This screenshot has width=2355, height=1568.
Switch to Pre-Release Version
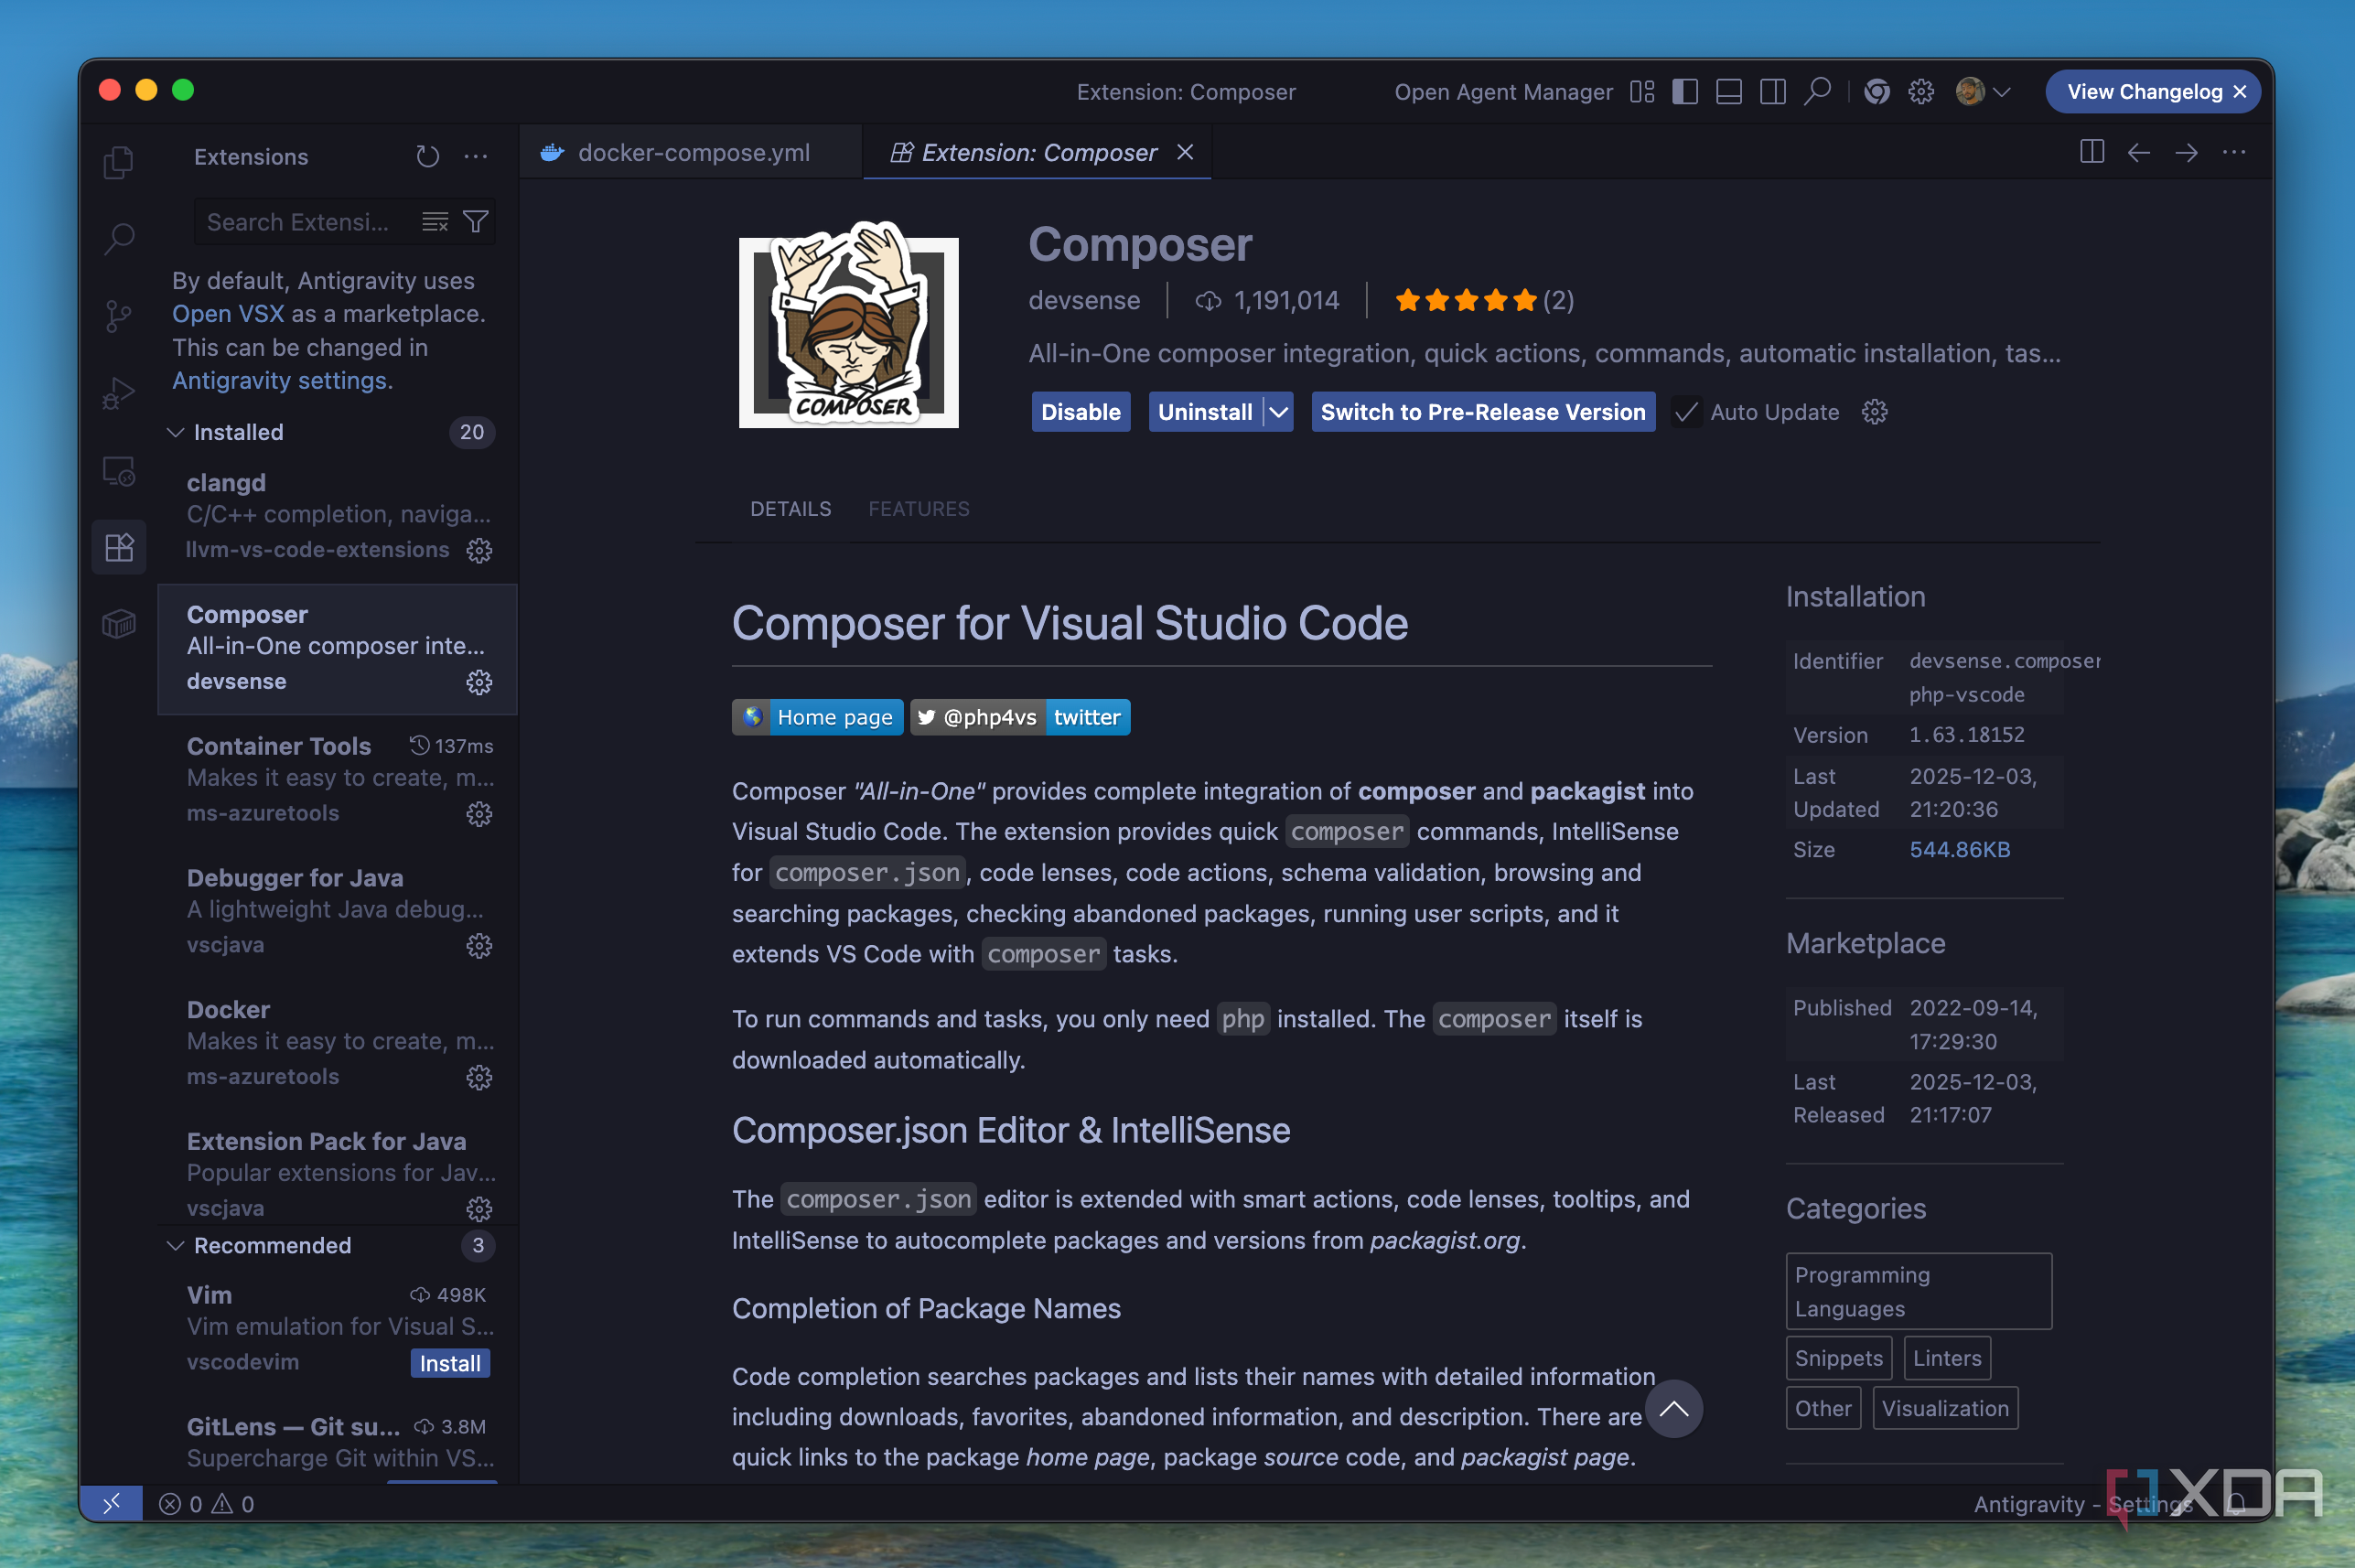click(1483, 412)
